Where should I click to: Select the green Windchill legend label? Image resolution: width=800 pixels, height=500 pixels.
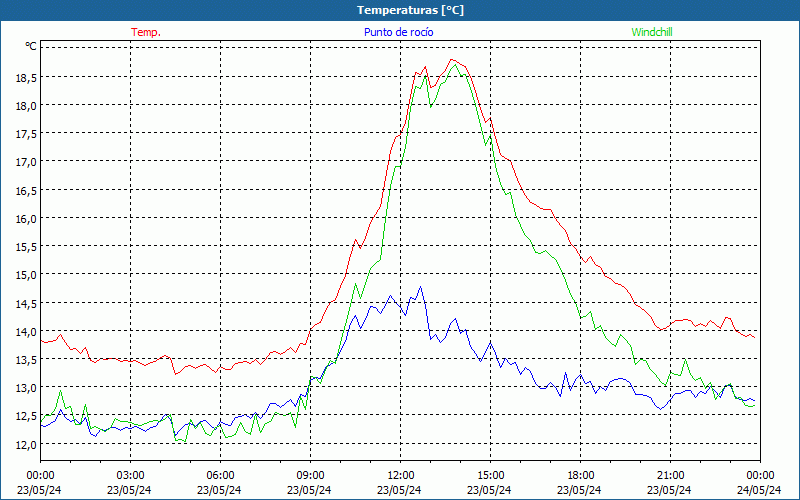point(652,32)
